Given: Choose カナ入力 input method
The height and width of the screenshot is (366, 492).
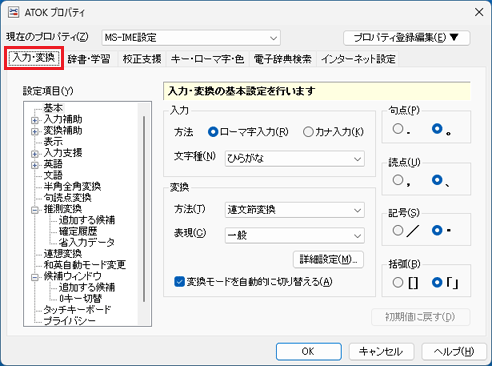Looking at the screenshot, I should (x=333, y=132).
